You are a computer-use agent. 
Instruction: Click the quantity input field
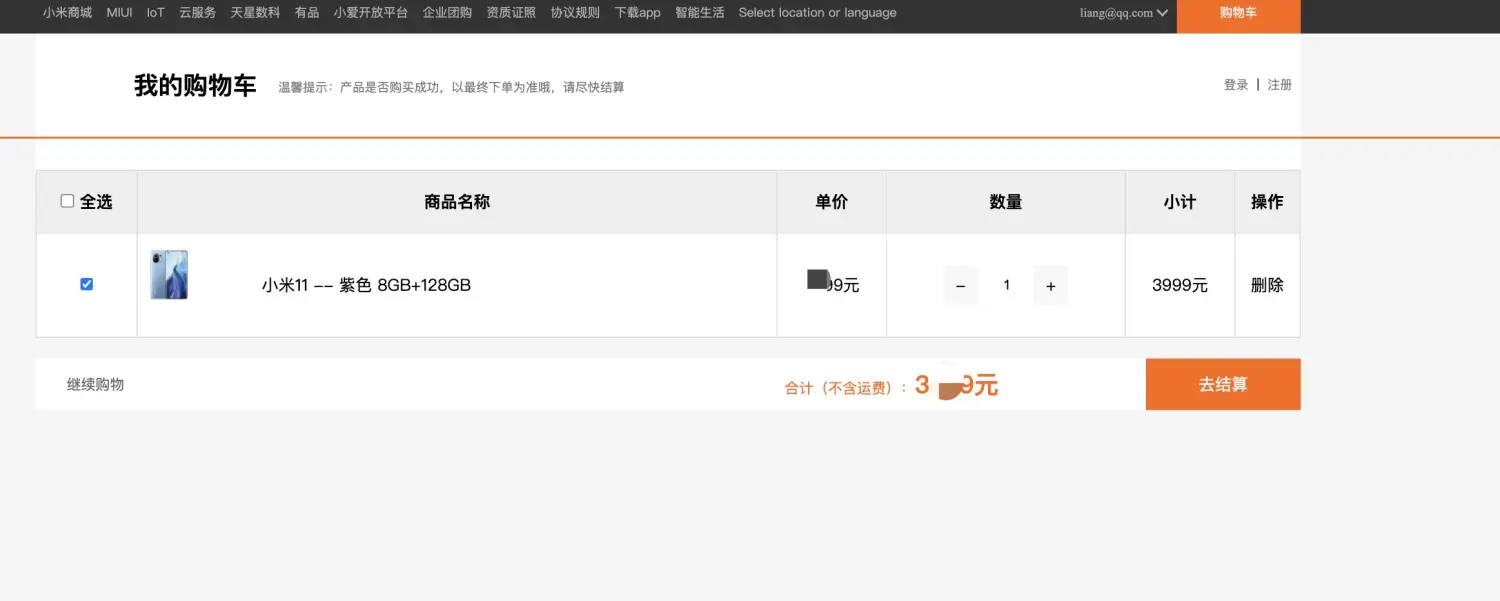click(x=1006, y=286)
